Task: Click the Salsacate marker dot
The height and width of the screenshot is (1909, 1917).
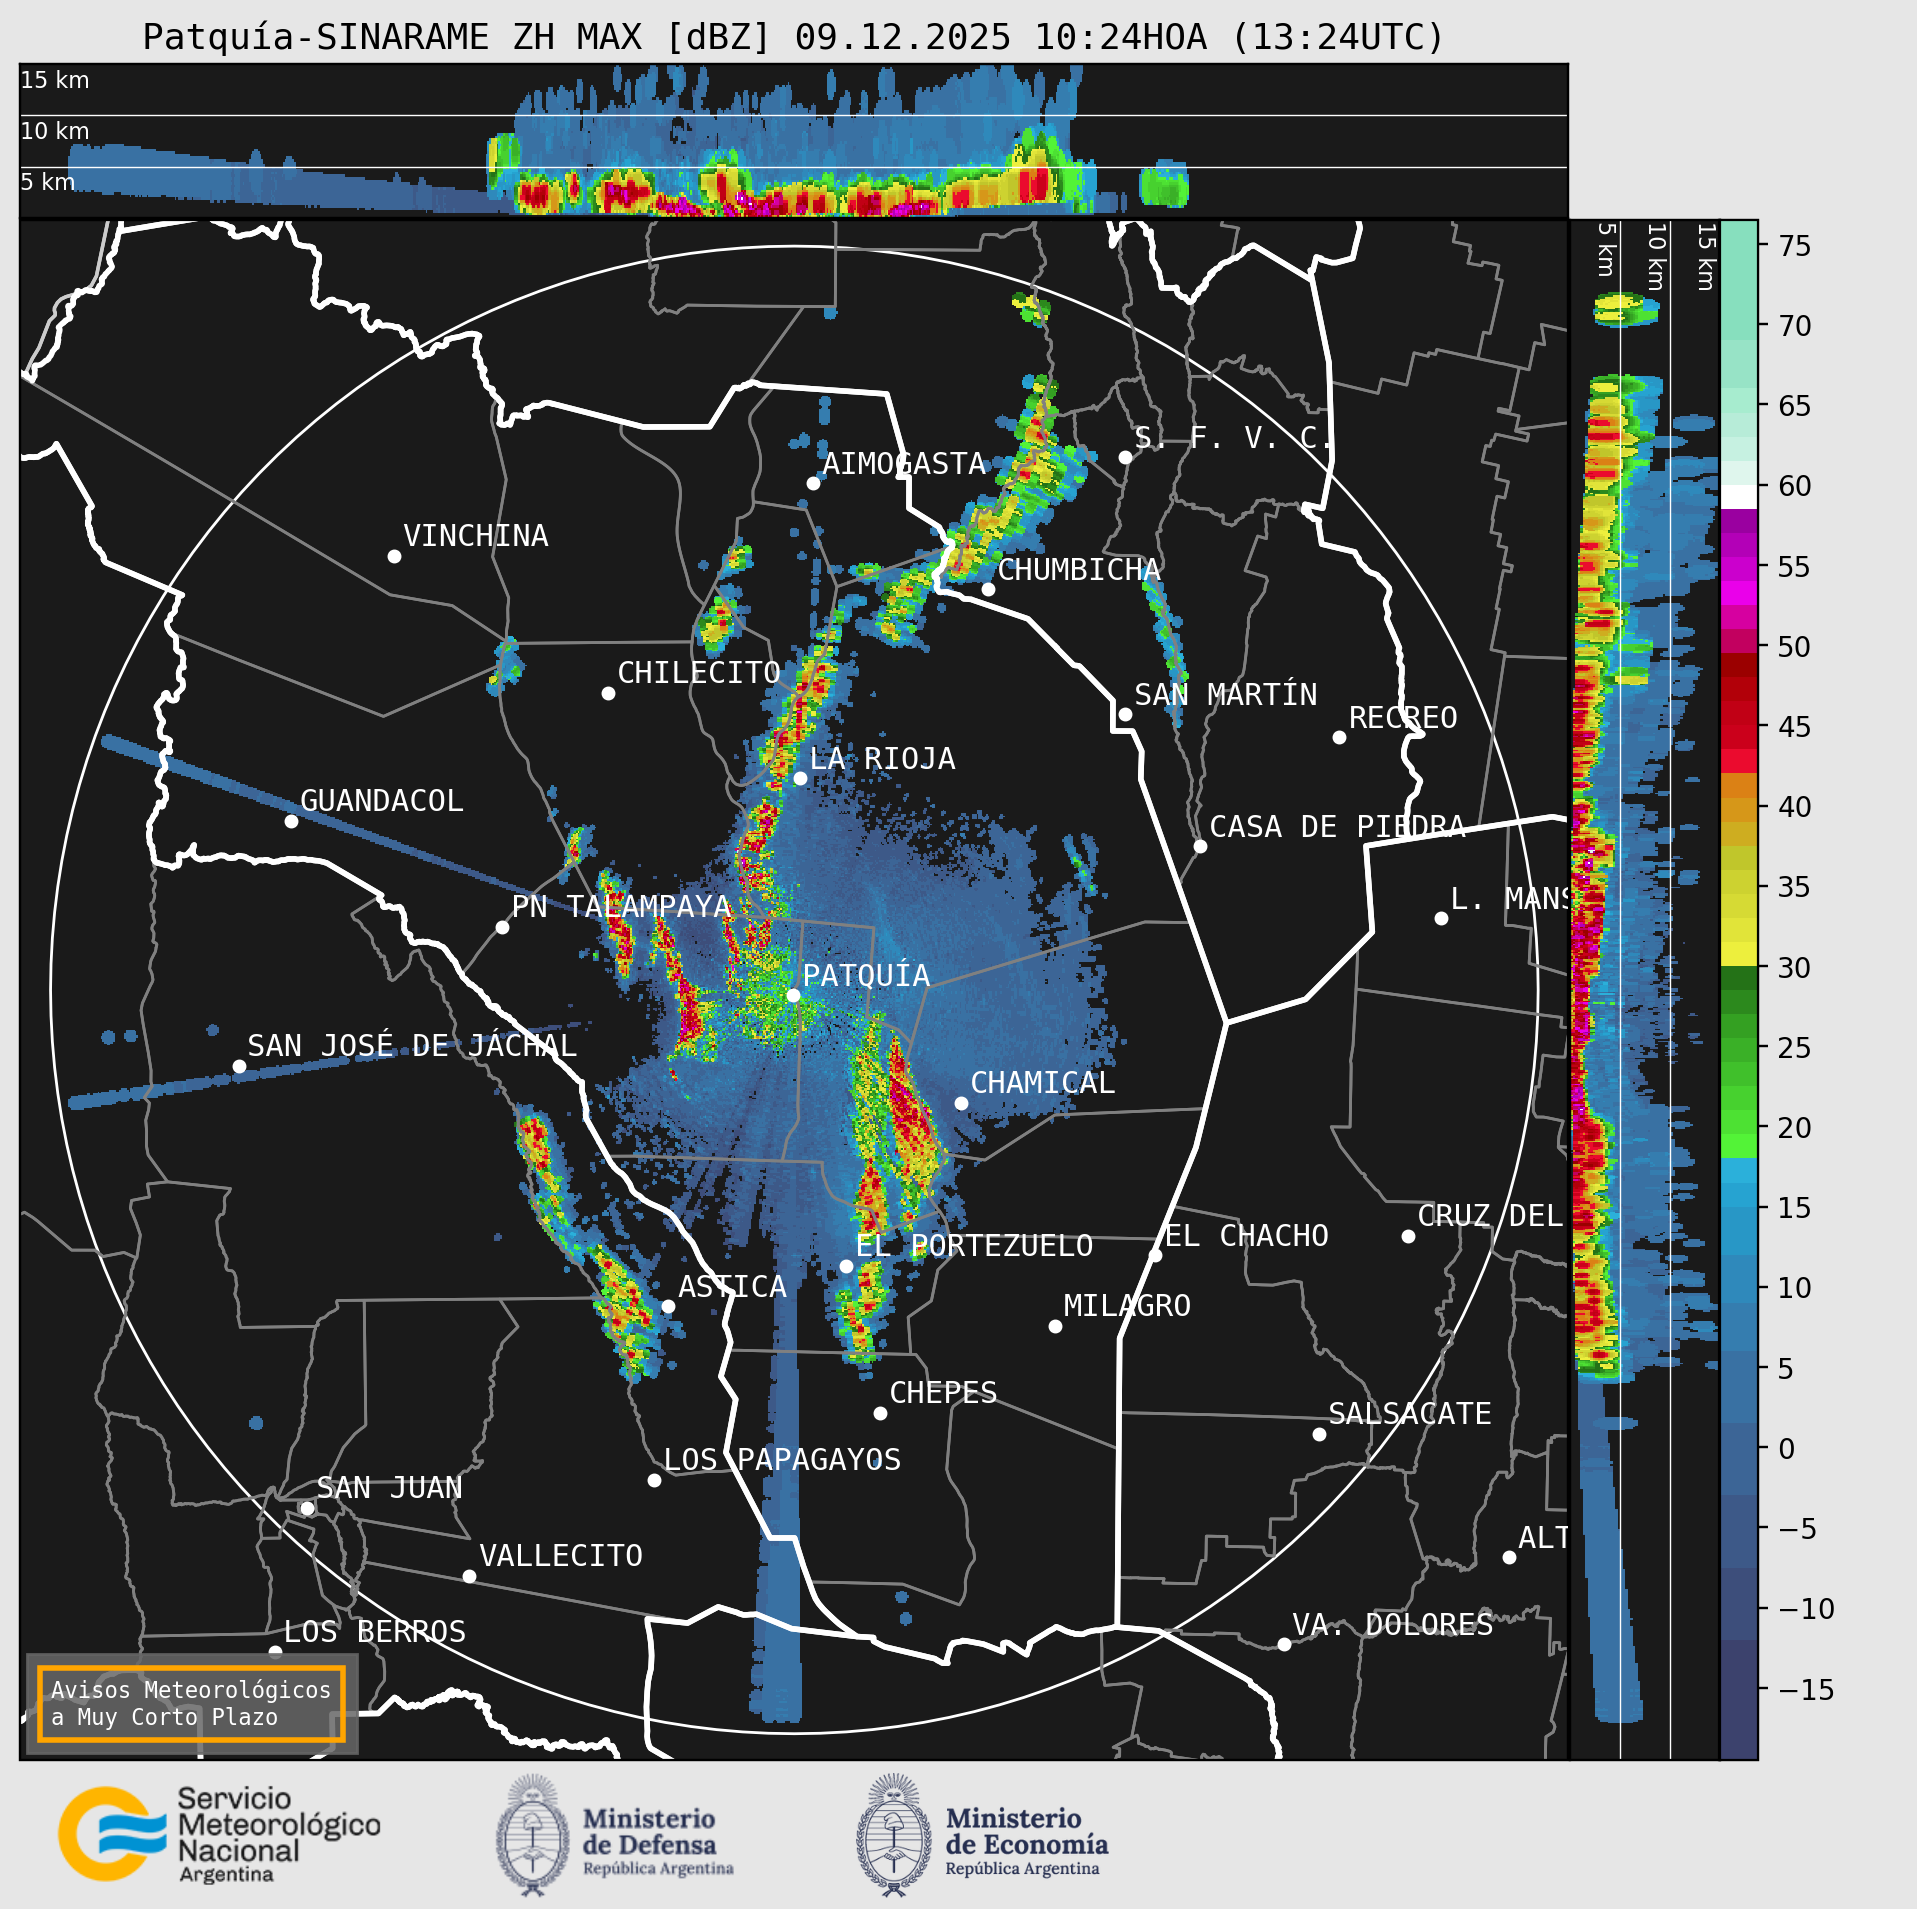Action: pos(1319,1434)
